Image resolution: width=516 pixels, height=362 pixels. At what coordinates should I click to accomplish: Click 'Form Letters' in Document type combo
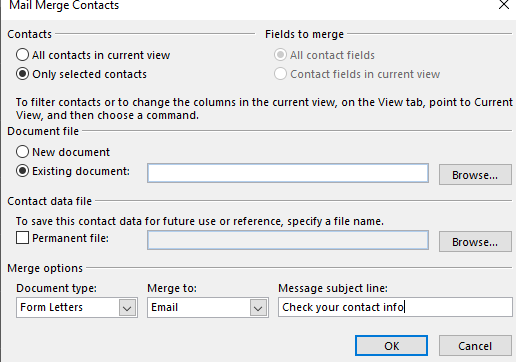[x=51, y=307]
